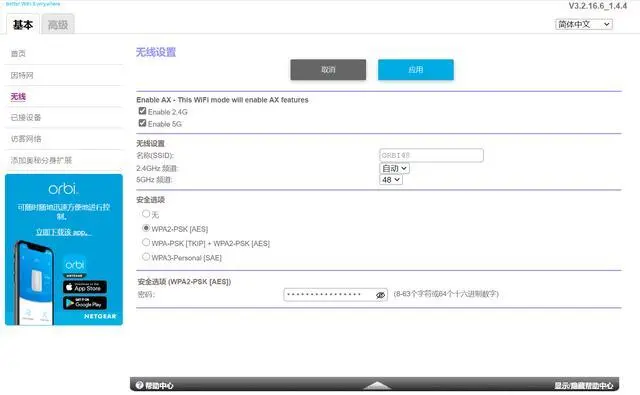Open 已接设备 in the sidebar
The image size is (640, 395).
tap(26, 118)
